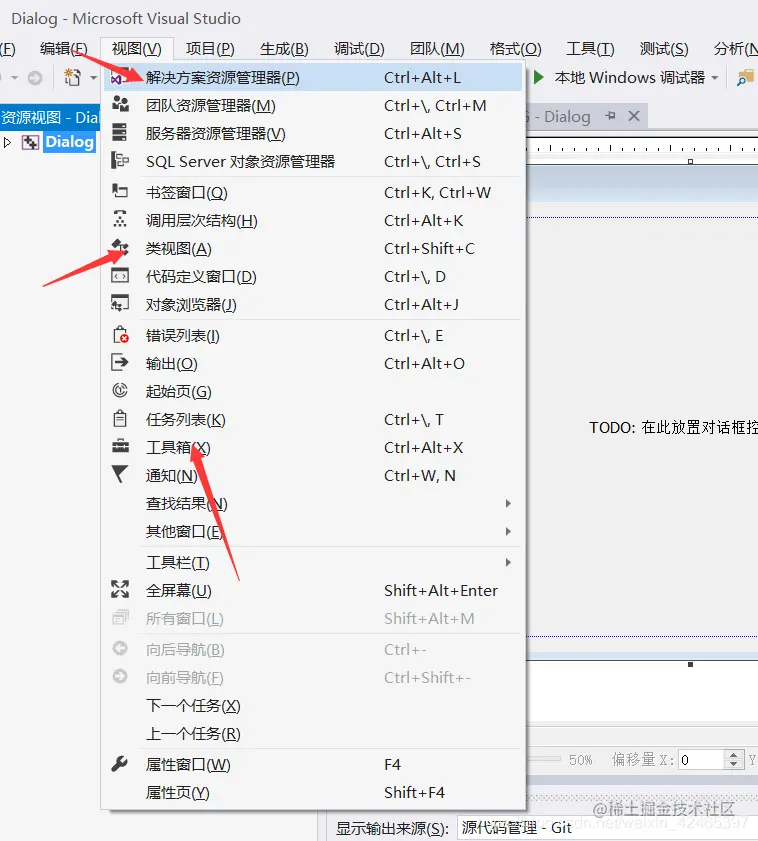Choose 下一个任务(X) menu entry
Viewport: 758px width, 841px height.
pyautogui.click(x=313, y=705)
